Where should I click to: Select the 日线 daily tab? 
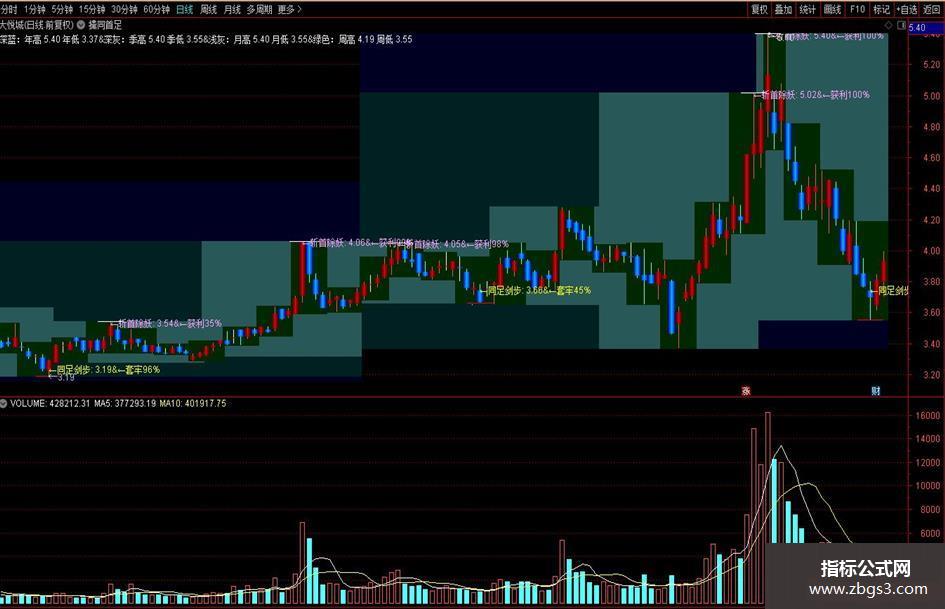tap(185, 9)
